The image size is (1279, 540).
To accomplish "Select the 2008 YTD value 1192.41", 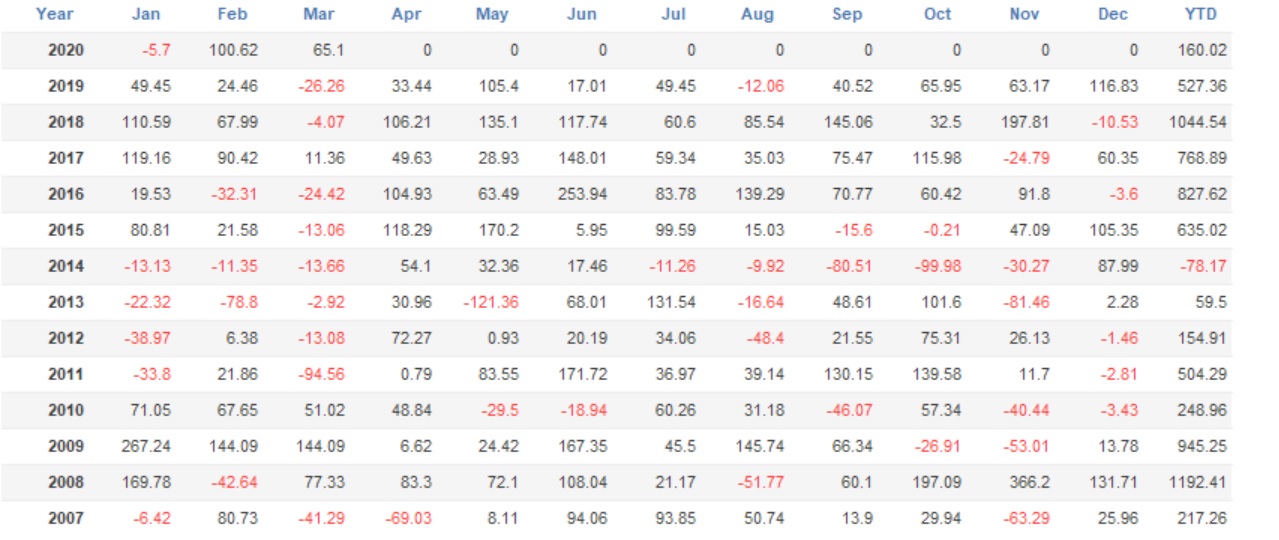I will (x=1197, y=482).
